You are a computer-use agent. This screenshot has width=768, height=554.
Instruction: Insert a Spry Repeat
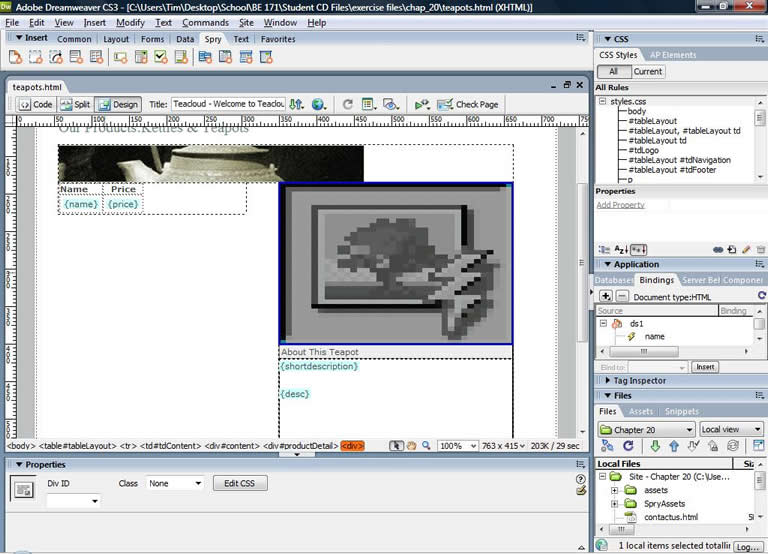[56, 57]
